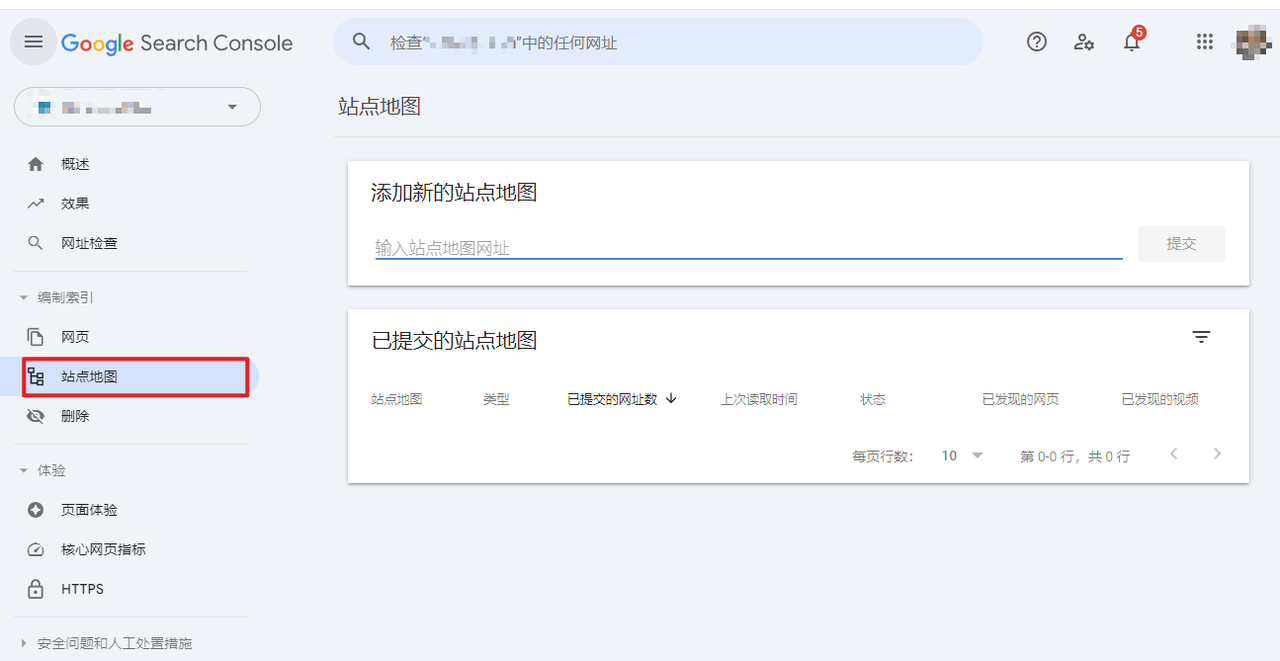Open the 概述 overview page

point(75,164)
